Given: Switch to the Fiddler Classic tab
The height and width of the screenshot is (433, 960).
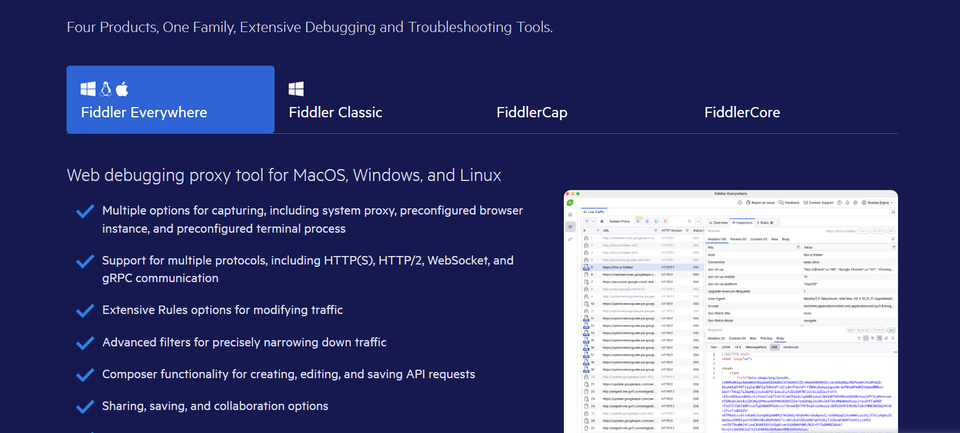Looking at the screenshot, I should point(335,112).
